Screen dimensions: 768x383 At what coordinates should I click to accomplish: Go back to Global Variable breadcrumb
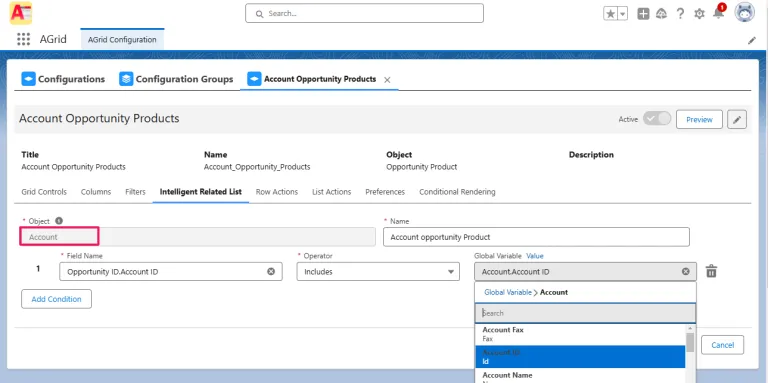(x=508, y=292)
